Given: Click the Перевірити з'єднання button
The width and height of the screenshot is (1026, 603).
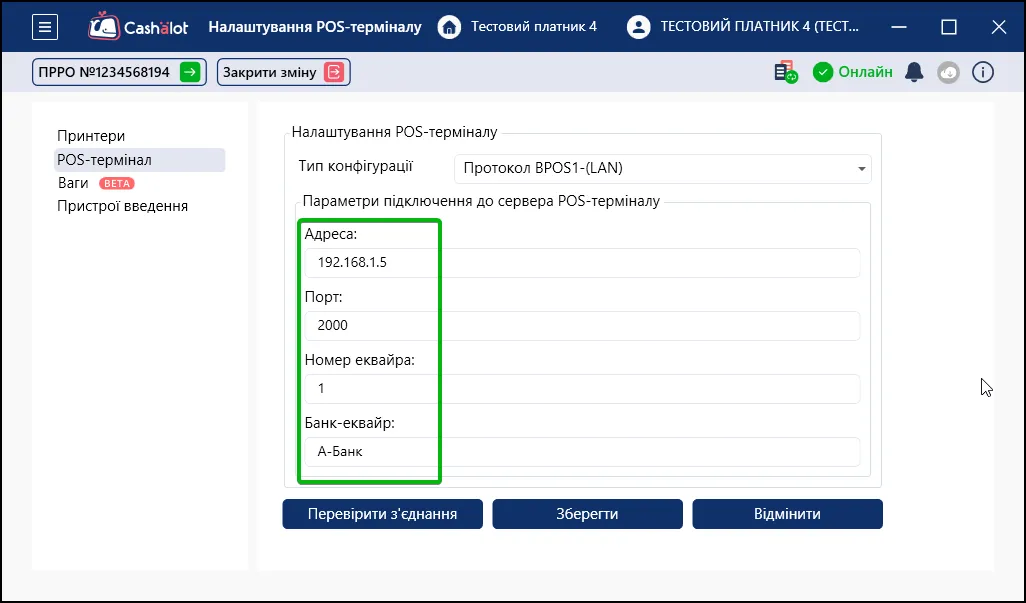Looking at the screenshot, I should click(383, 514).
